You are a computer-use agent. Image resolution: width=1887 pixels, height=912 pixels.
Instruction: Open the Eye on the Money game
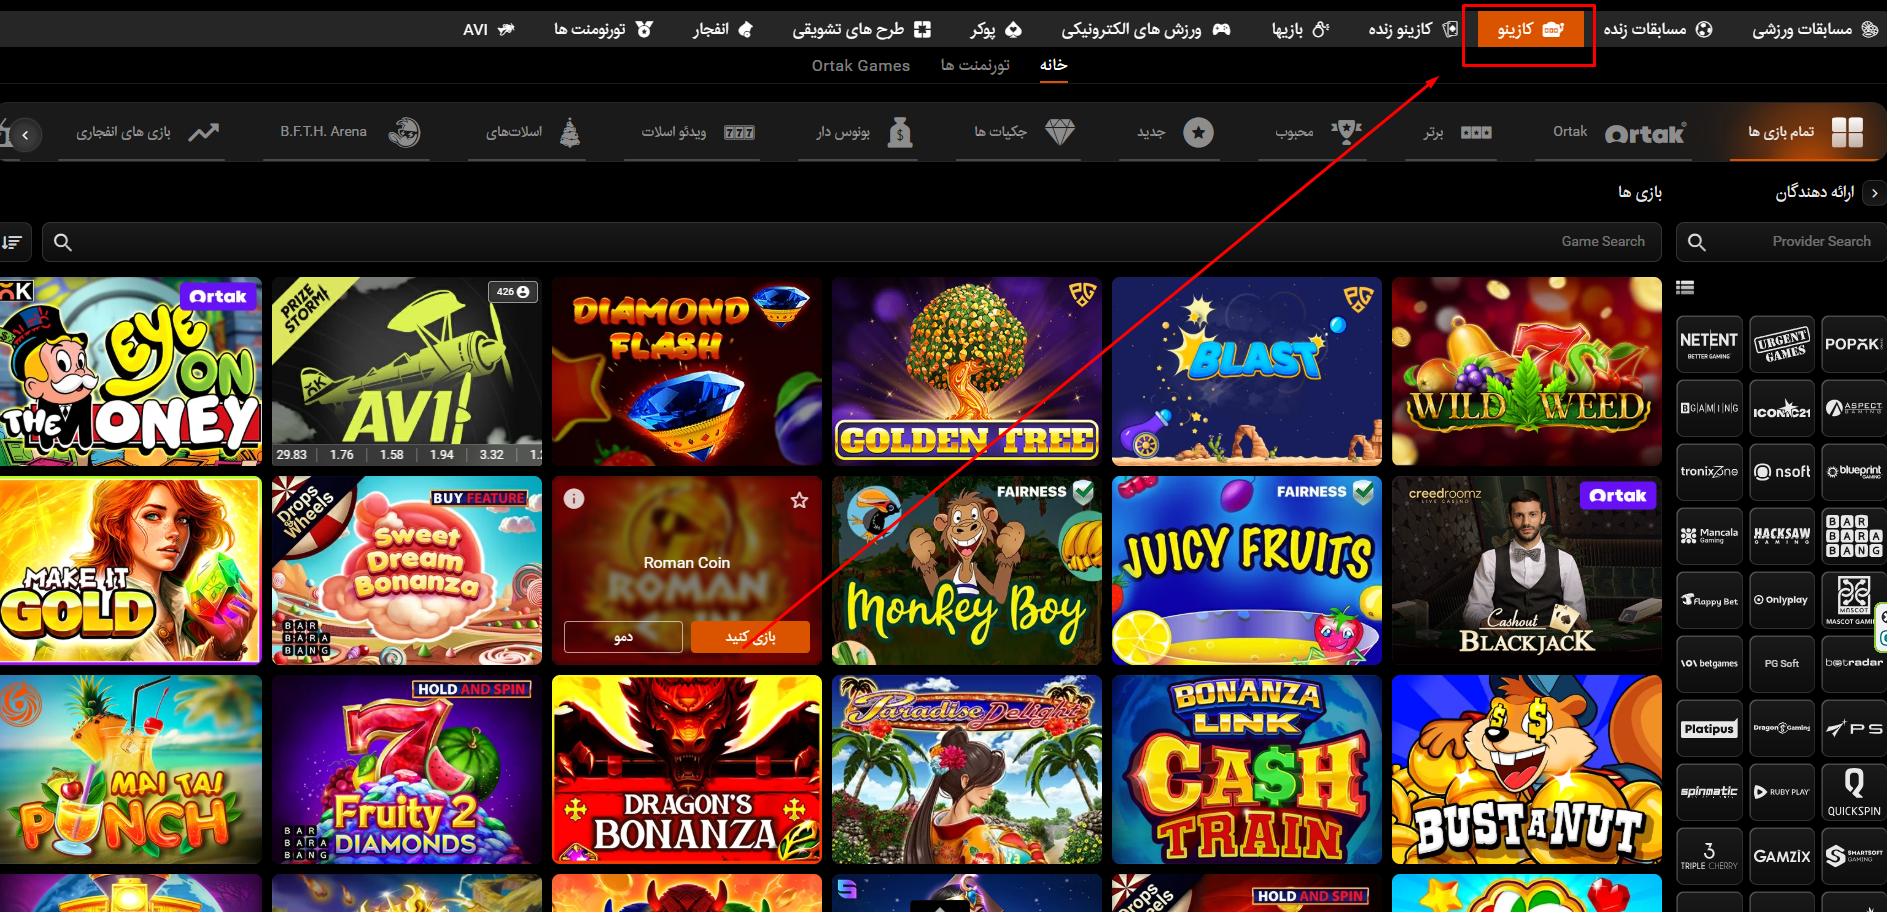coord(131,371)
